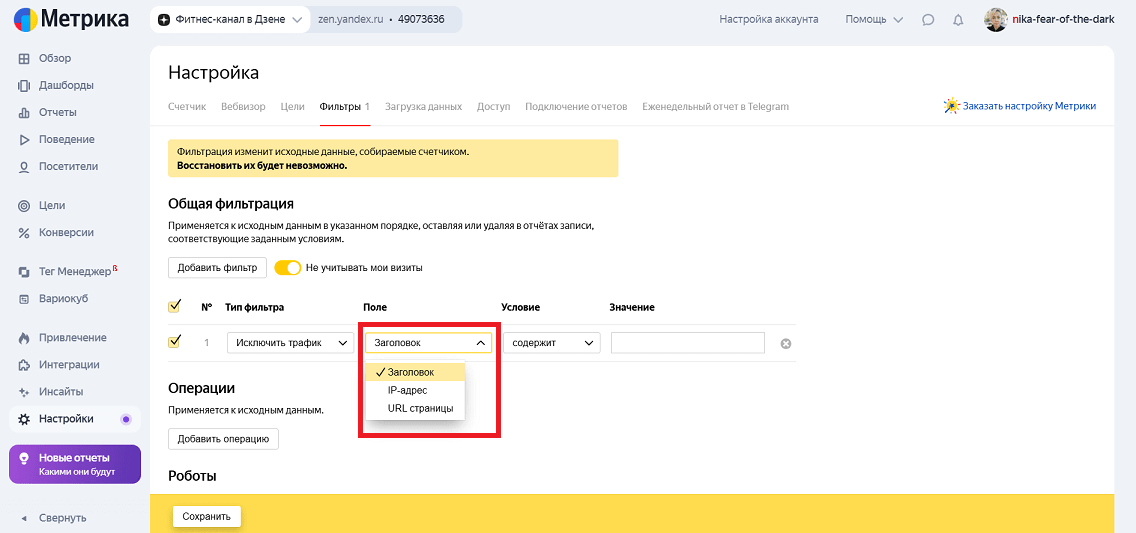Image resolution: width=1136 pixels, height=533 pixels.
Task: Click the filter Значение input field
Action: (x=687, y=343)
